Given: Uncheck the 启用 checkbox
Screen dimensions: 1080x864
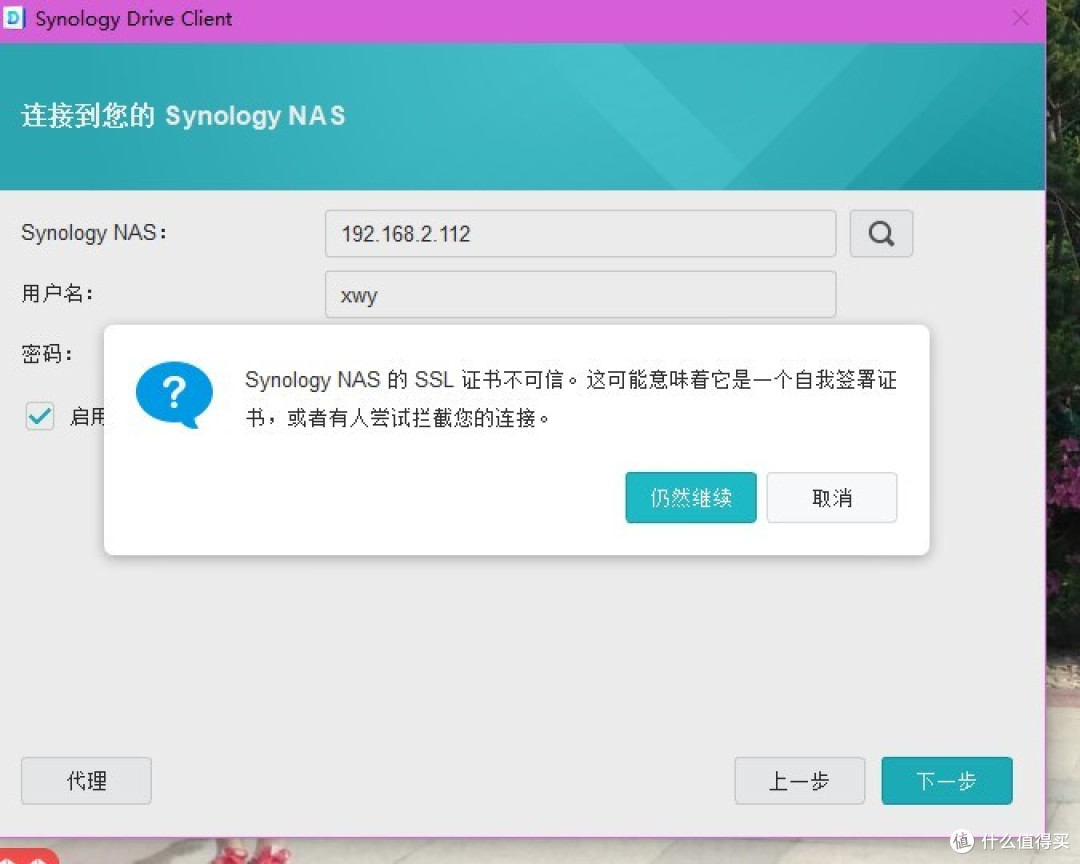Looking at the screenshot, I should (x=39, y=416).
